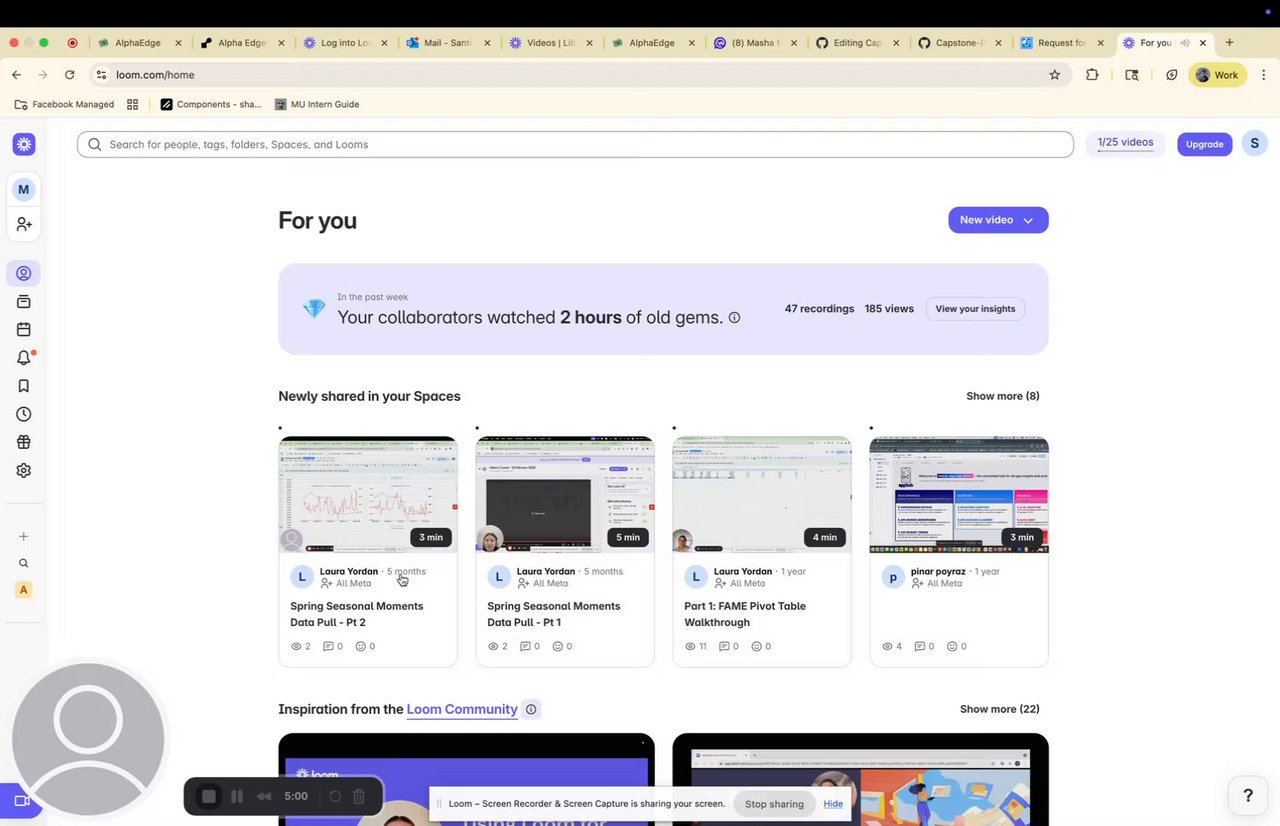Open the browser extensions puzzle icon
The height and width of the screenshot is (826, 1280).
click(x=1092, y=75)
